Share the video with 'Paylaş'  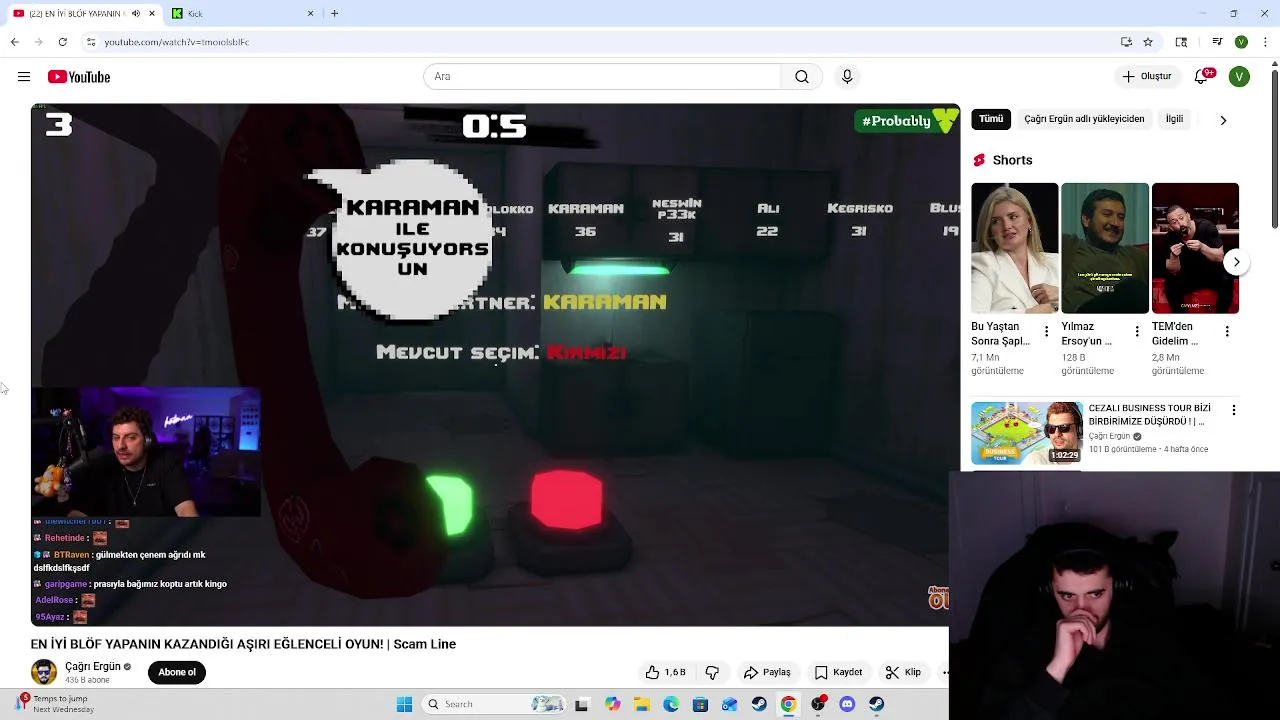[768, 672]
